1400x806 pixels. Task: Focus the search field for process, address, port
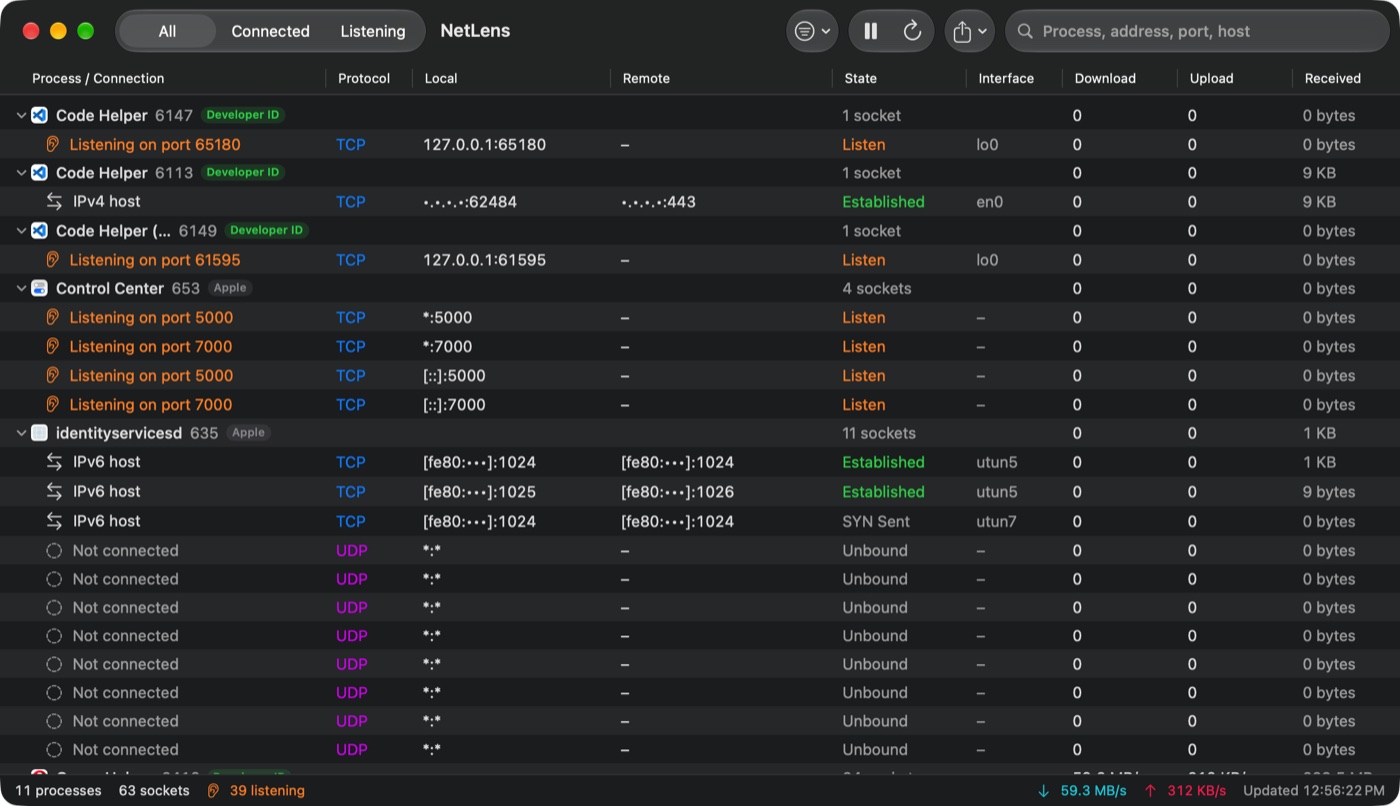(1197, 31)
